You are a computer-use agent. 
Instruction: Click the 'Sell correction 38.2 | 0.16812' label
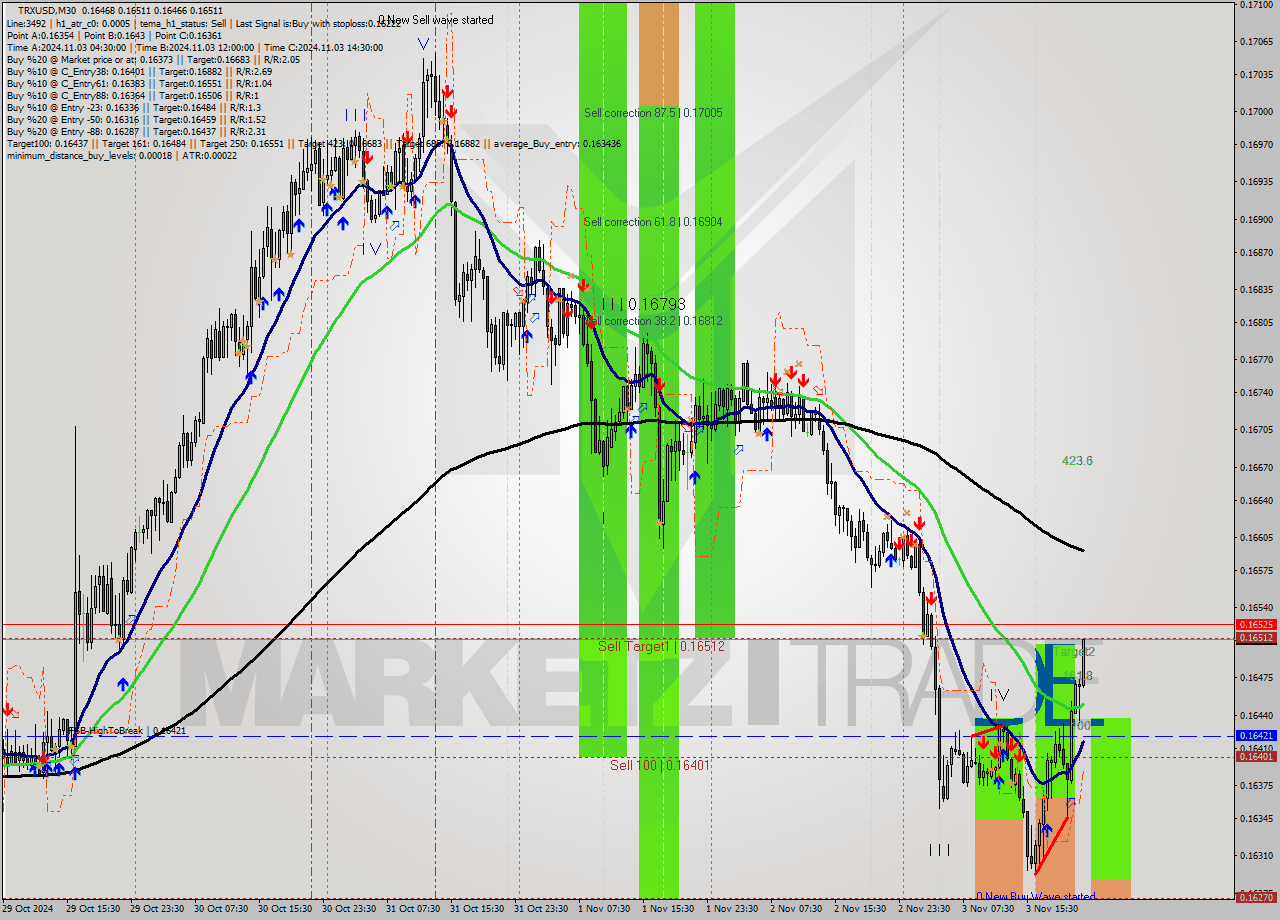coord(654,321)
